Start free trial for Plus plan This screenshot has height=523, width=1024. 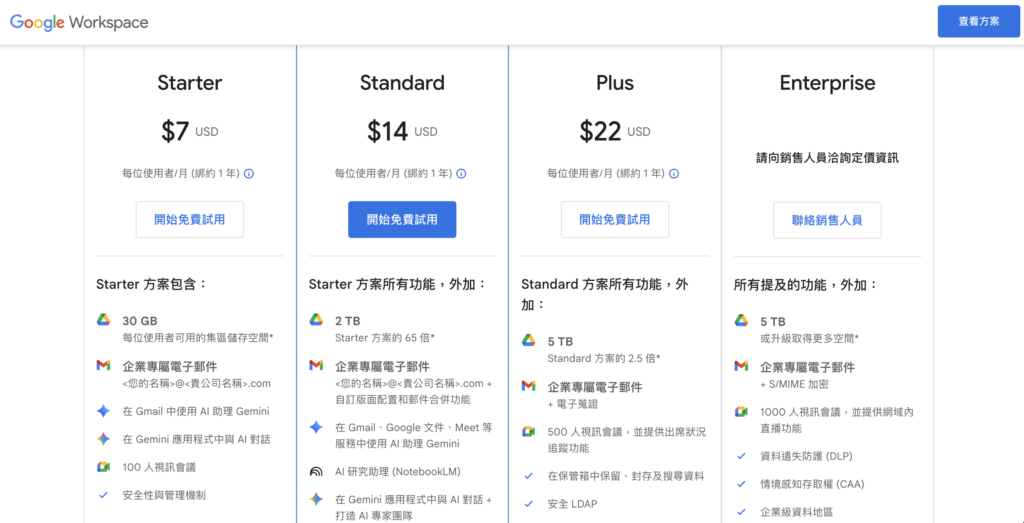click(x=614, y=219)
